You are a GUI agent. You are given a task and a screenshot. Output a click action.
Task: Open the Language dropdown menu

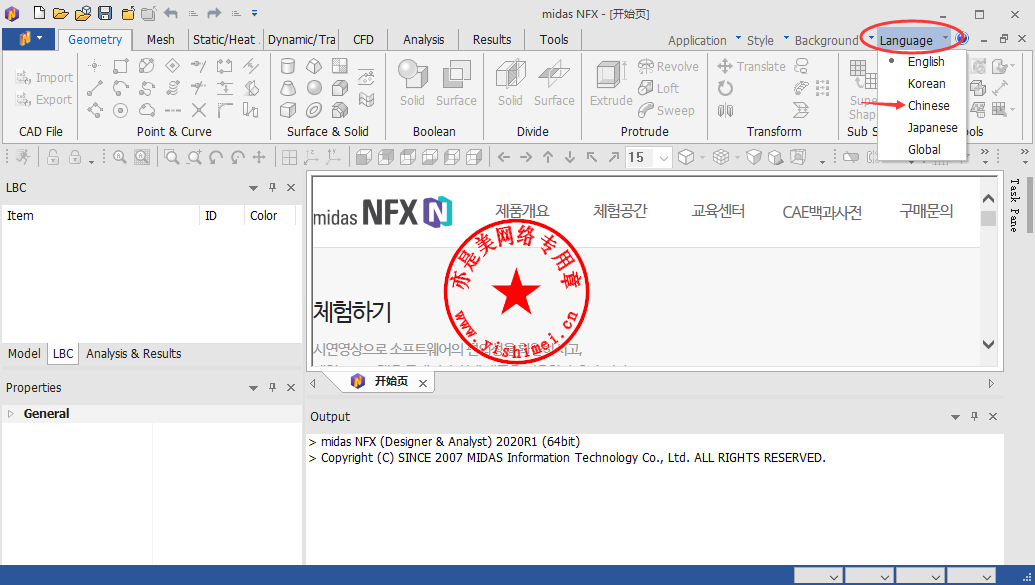[913, 40]
